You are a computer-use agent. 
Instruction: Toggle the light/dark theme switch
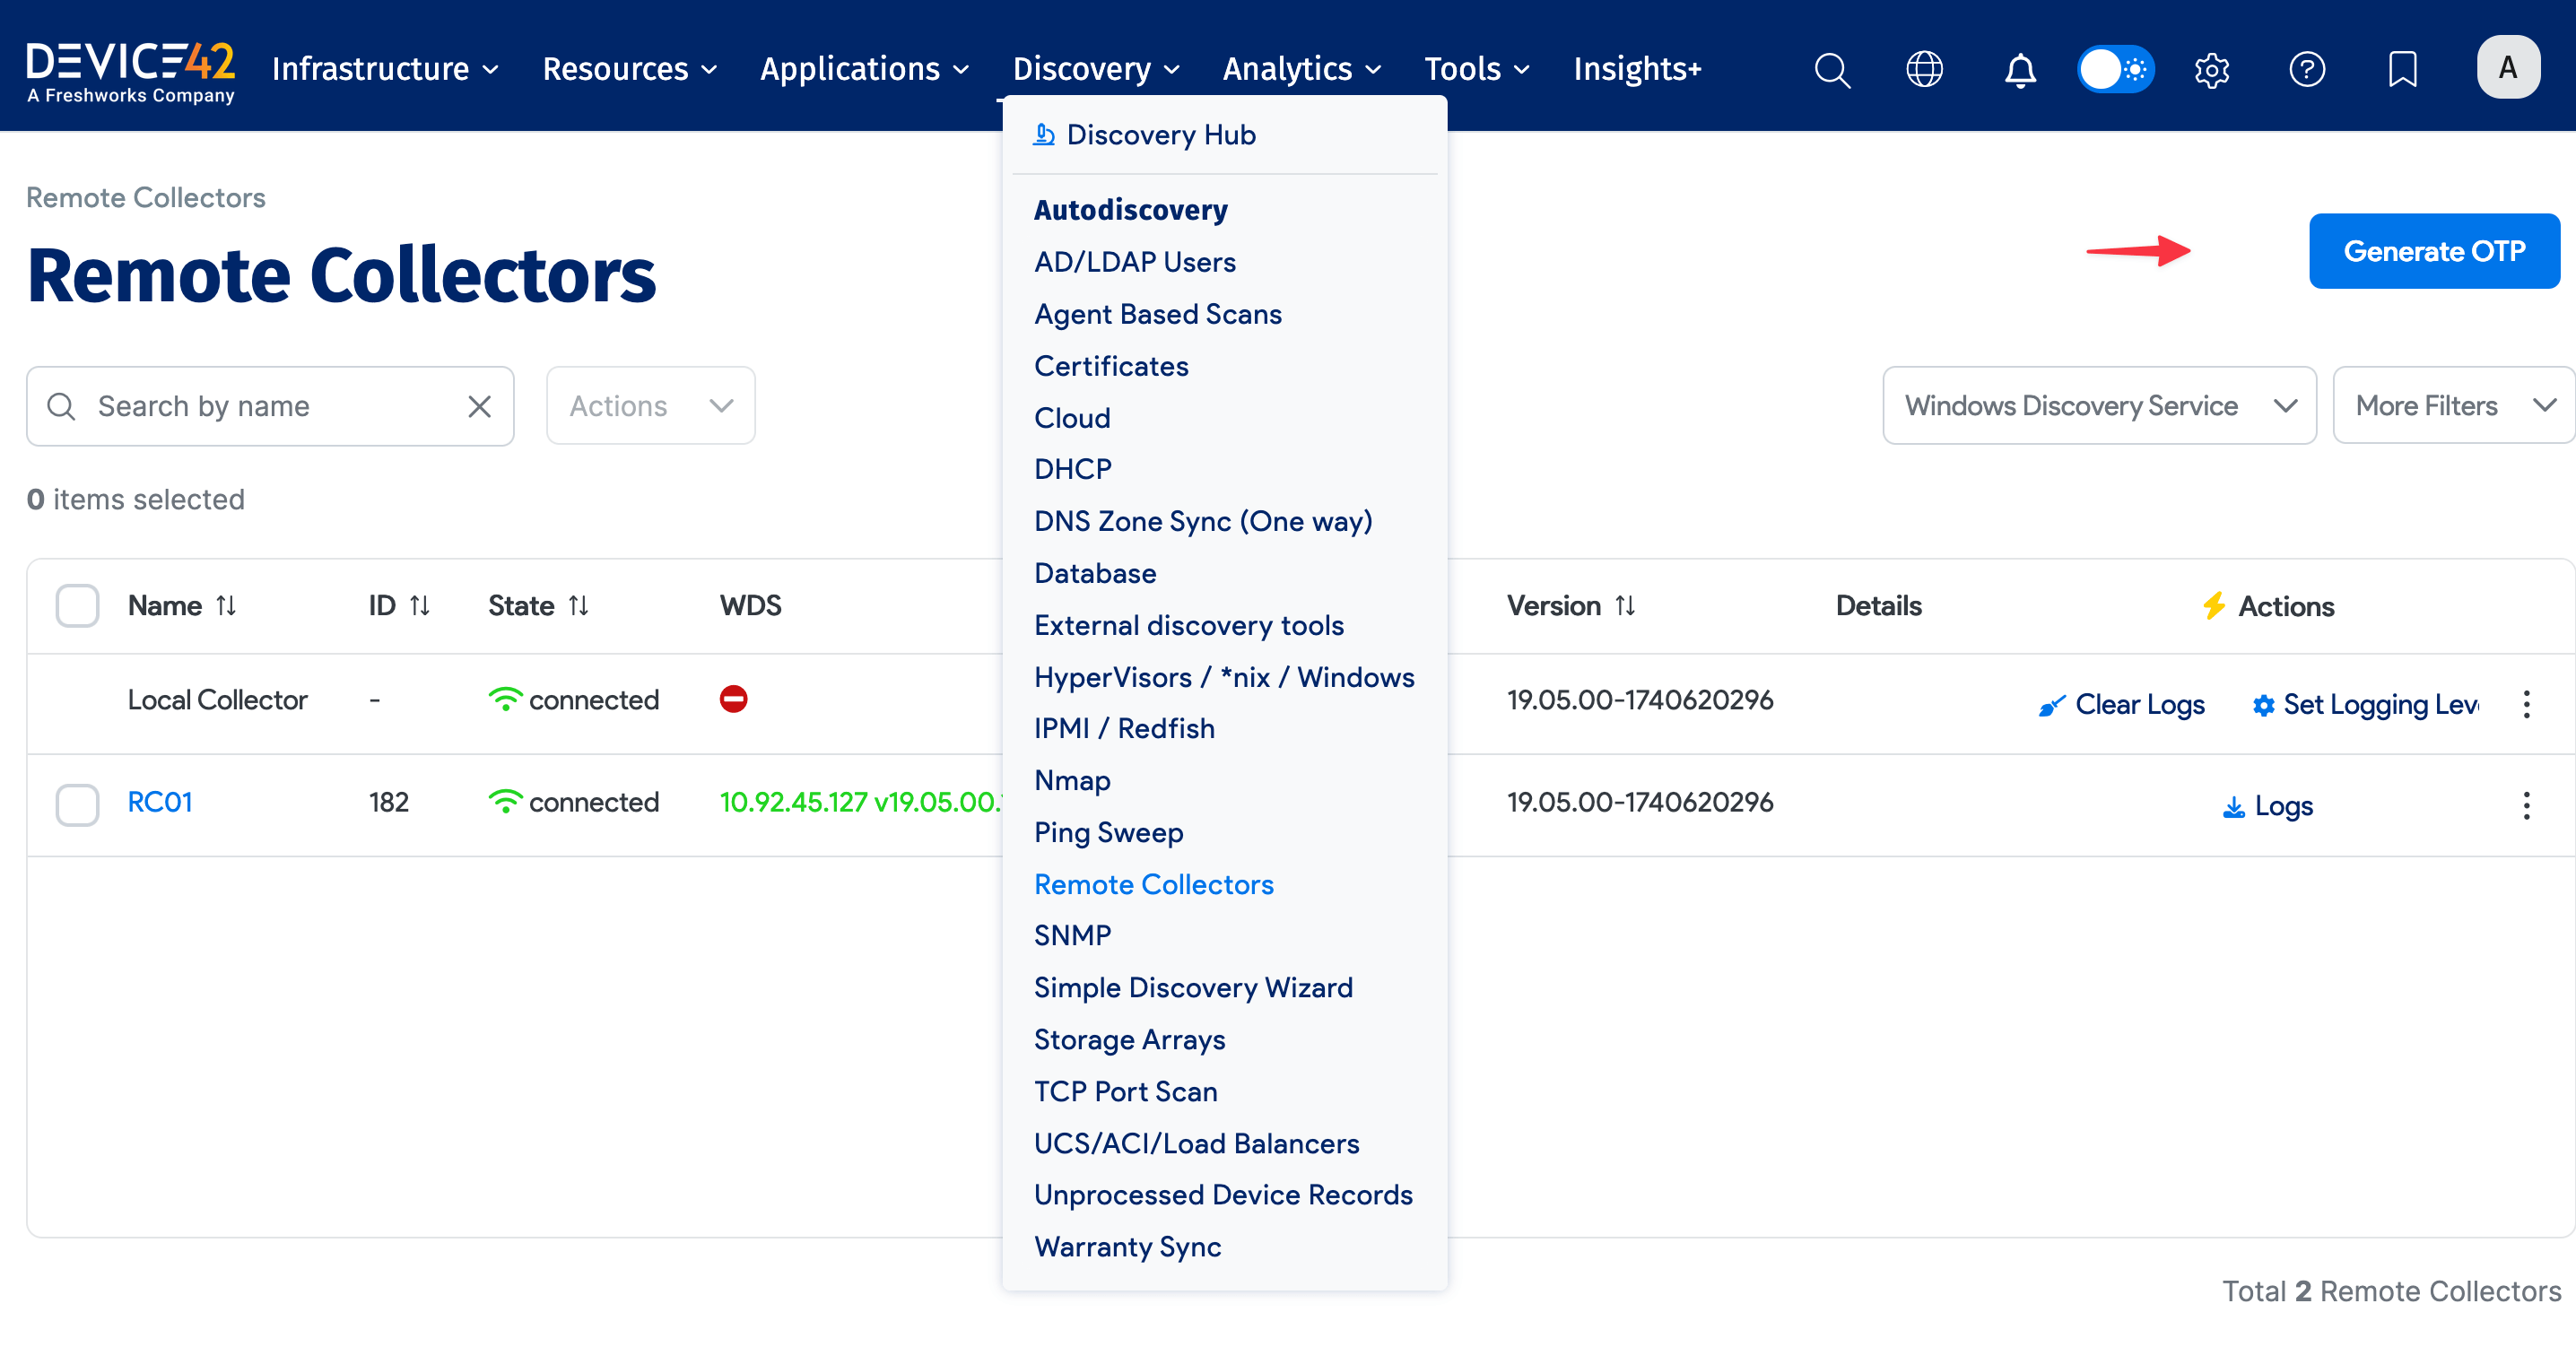(2115, 70)
